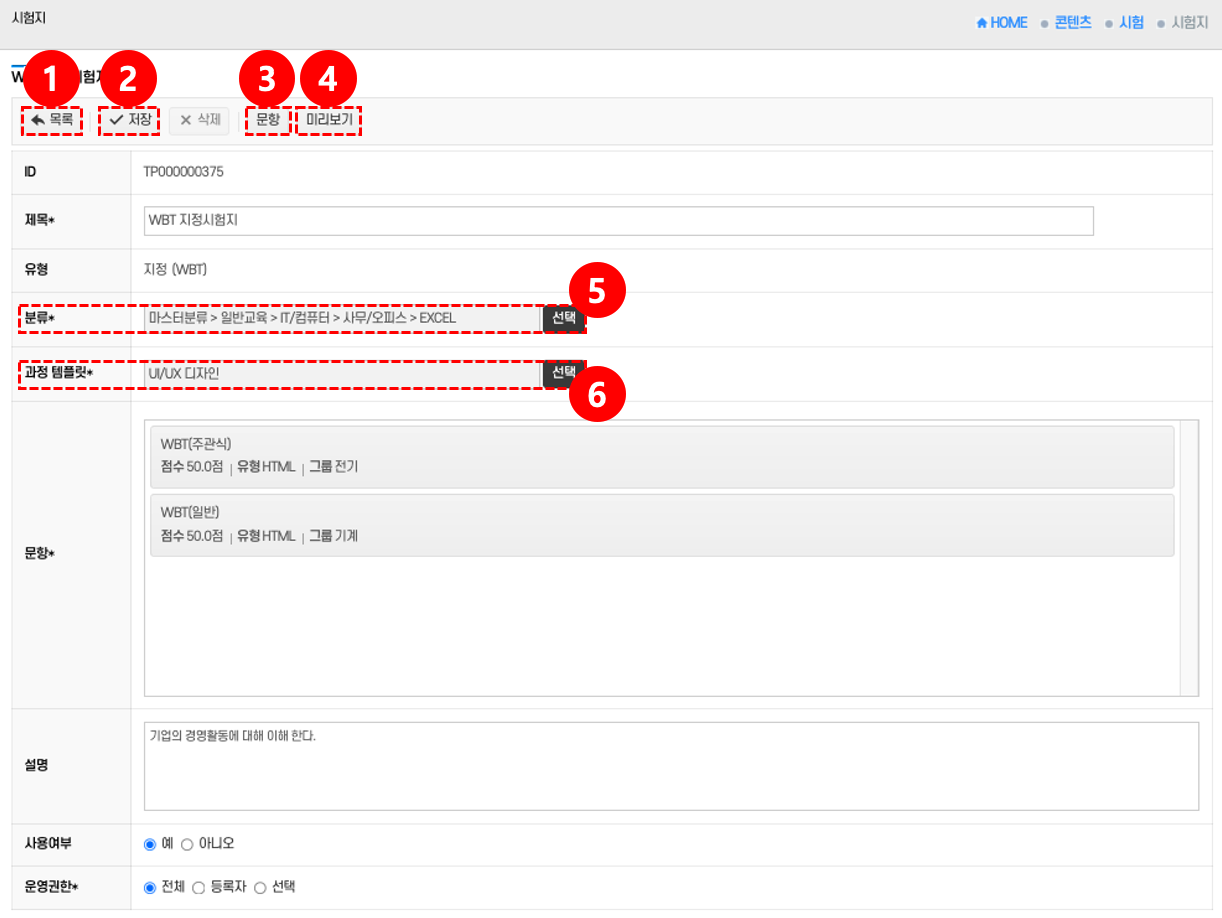Click 선택 button next to 분류 field
Viewport: 1222px width, 918px height.
click(x=563, y=318)
